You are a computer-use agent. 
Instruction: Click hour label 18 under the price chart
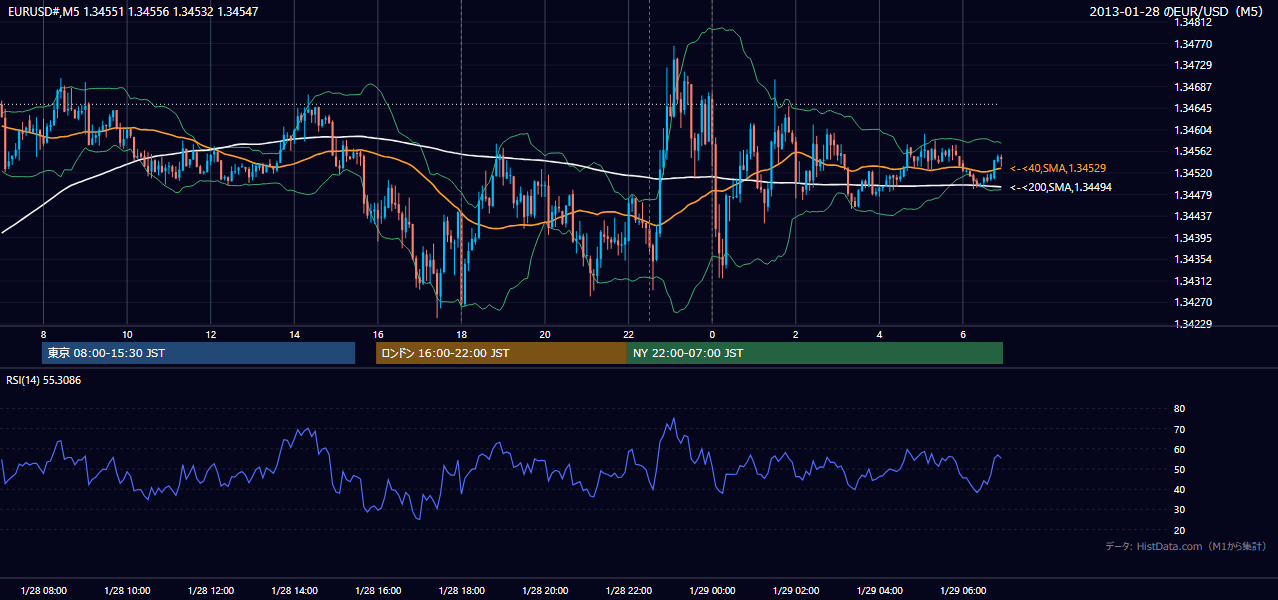[x=461, y=334]
